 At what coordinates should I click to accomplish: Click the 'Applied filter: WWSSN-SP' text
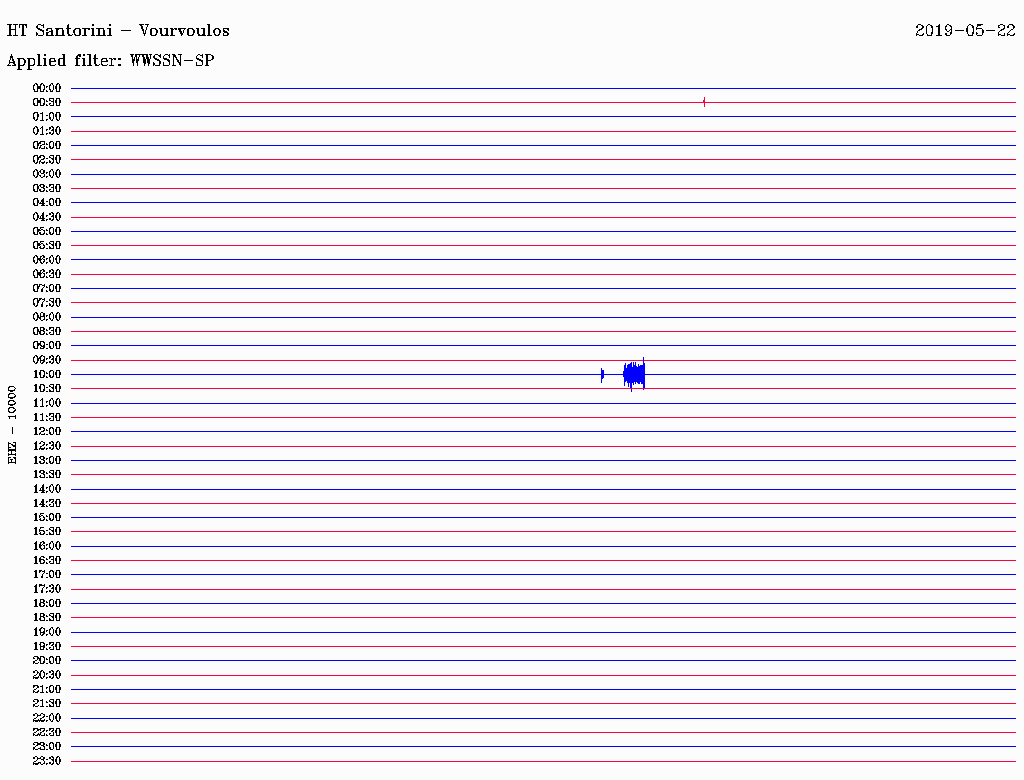click(110, 61)
